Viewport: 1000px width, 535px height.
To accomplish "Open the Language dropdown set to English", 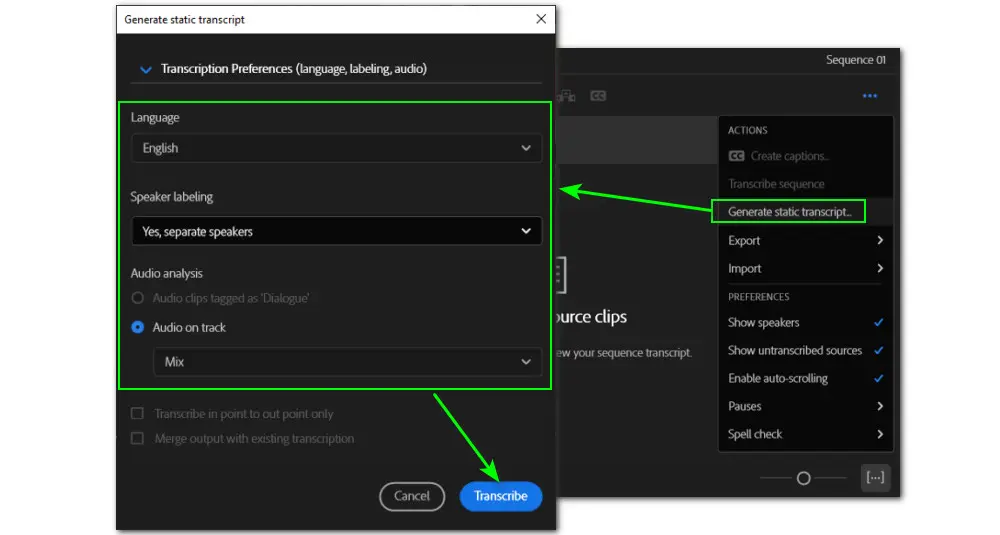I will pos(336,148).
